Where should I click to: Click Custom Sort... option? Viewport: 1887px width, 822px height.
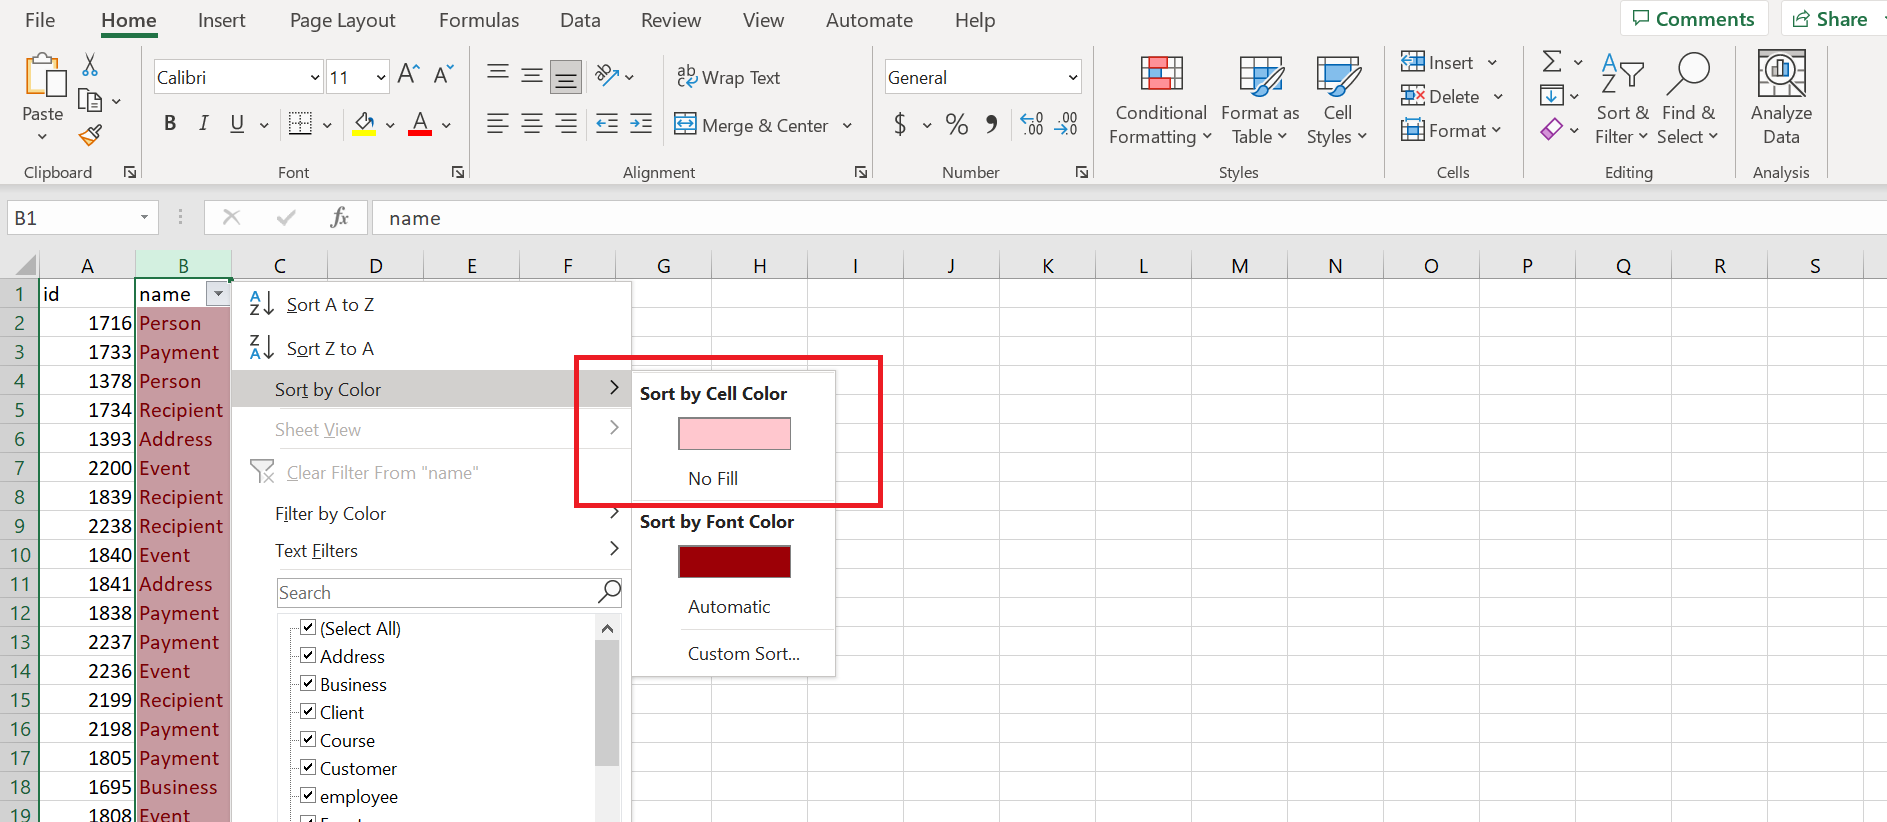tap(743, 654)
